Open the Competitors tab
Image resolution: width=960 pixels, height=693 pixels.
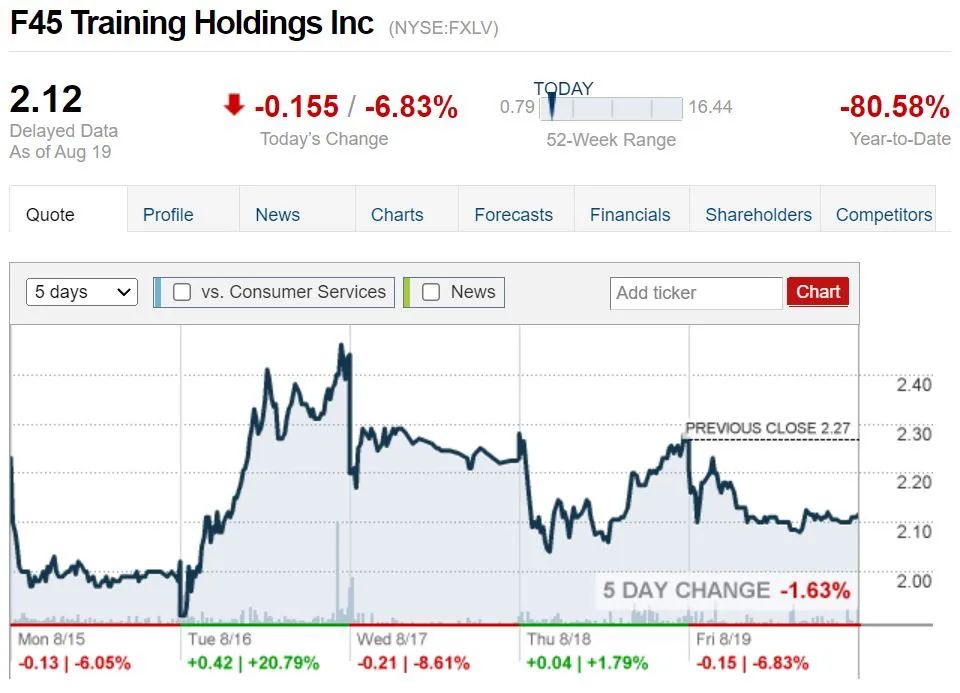click(883, 215)
